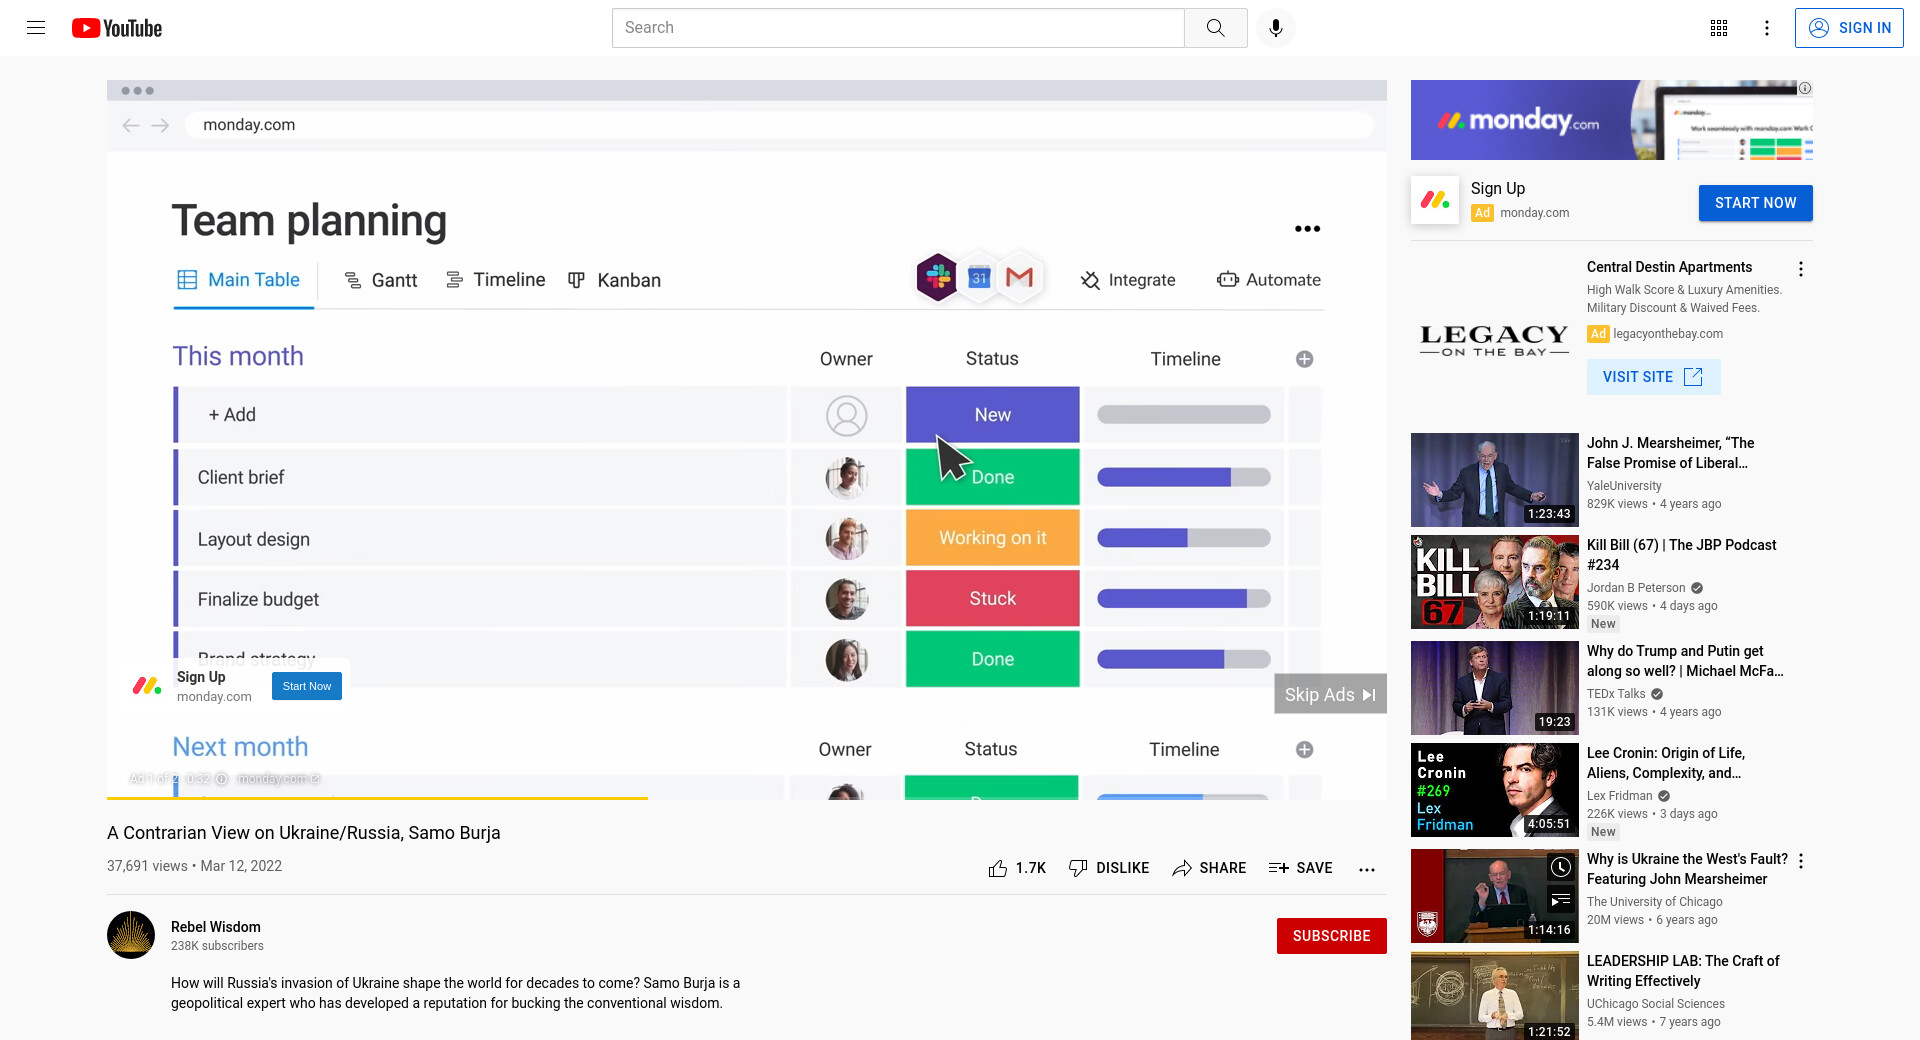
Task: Click Legacy on the Bay logo
Action: pyautogui.click(x=1494, y=341)
